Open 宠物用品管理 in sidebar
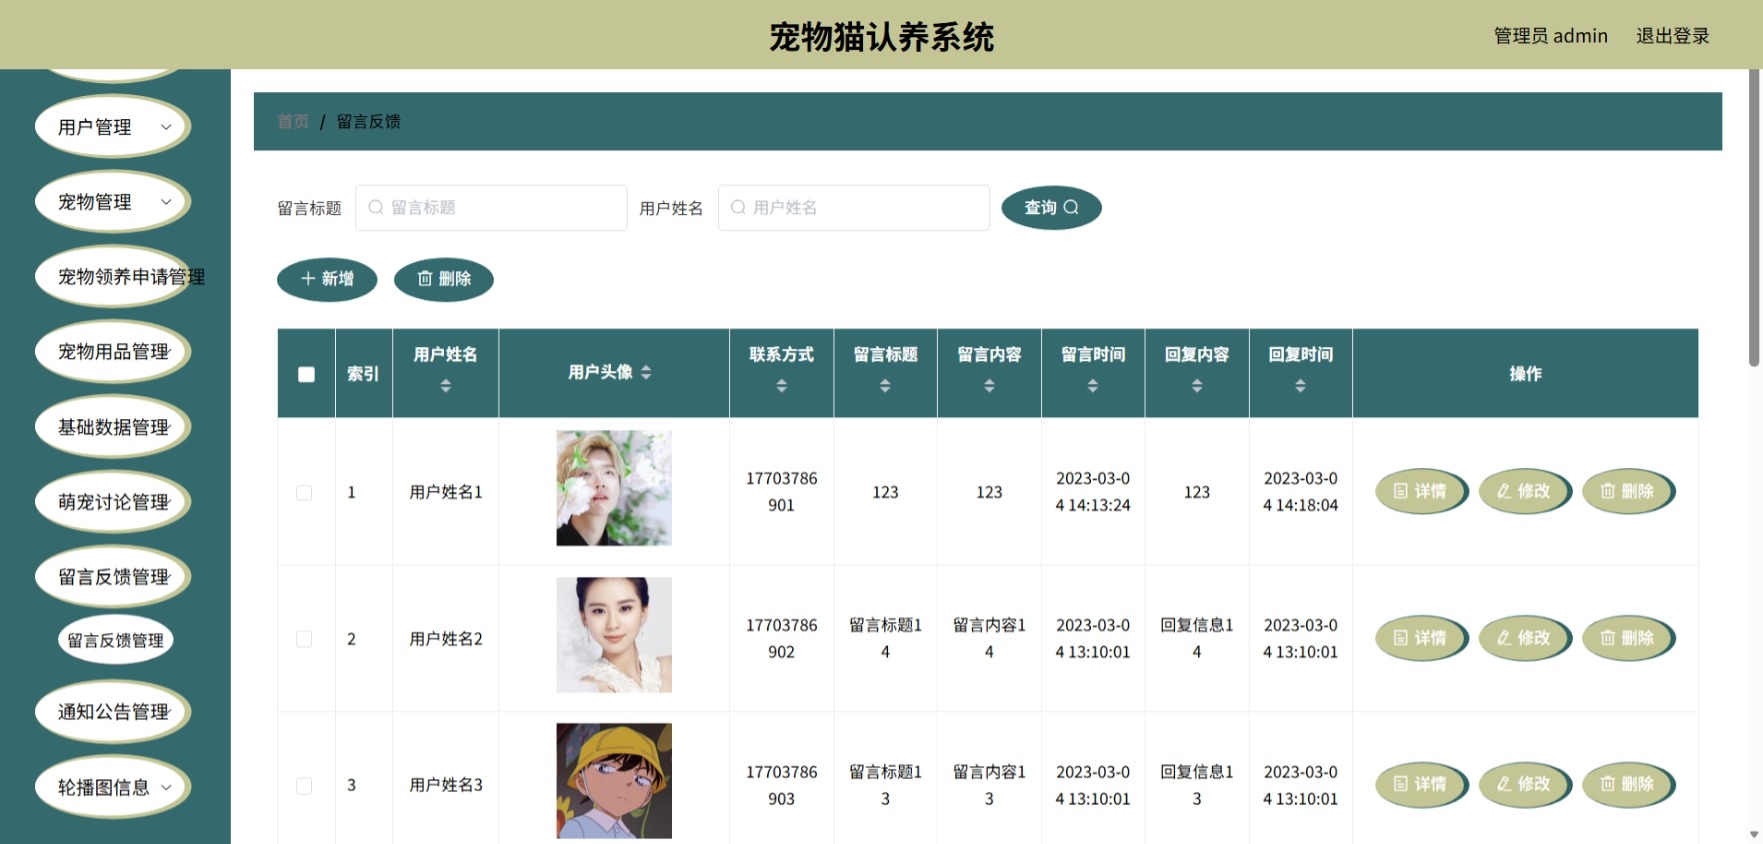Image resolution: width=1763 pixels, height=844 pixels. (113, 352)
